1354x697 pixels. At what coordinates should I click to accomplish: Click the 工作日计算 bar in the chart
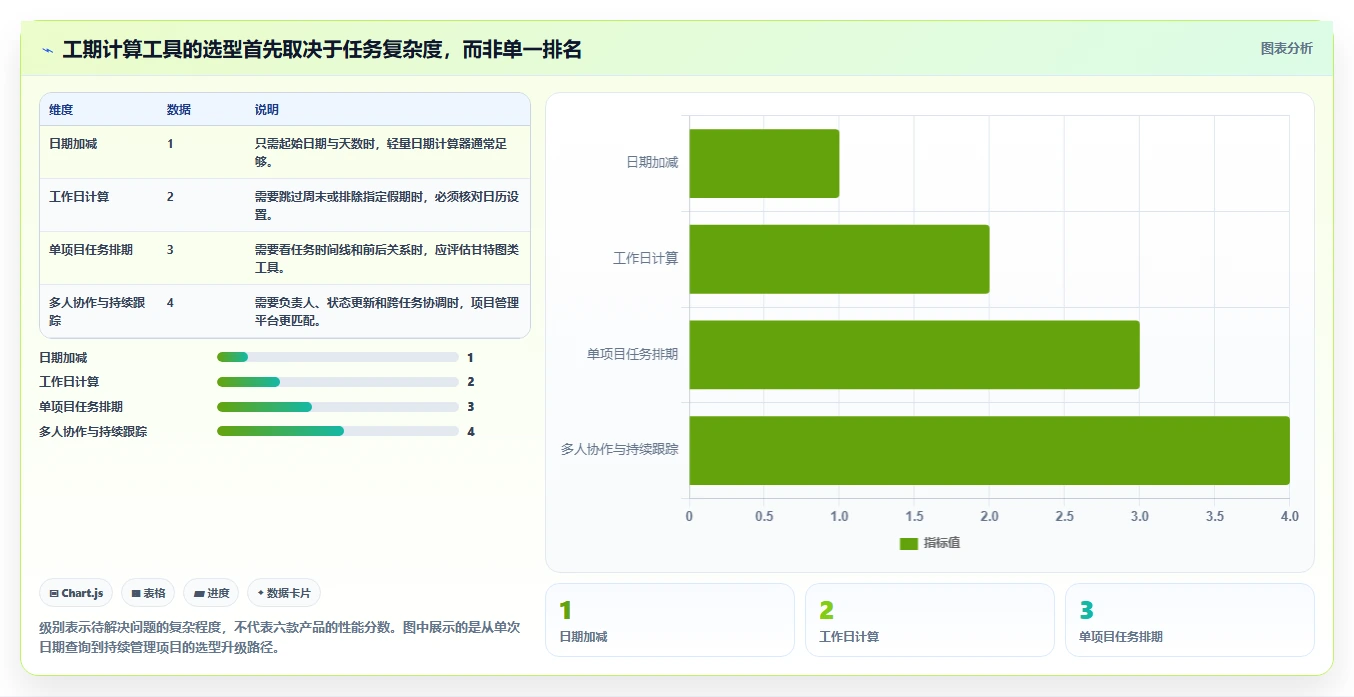(x=839, y=259)
